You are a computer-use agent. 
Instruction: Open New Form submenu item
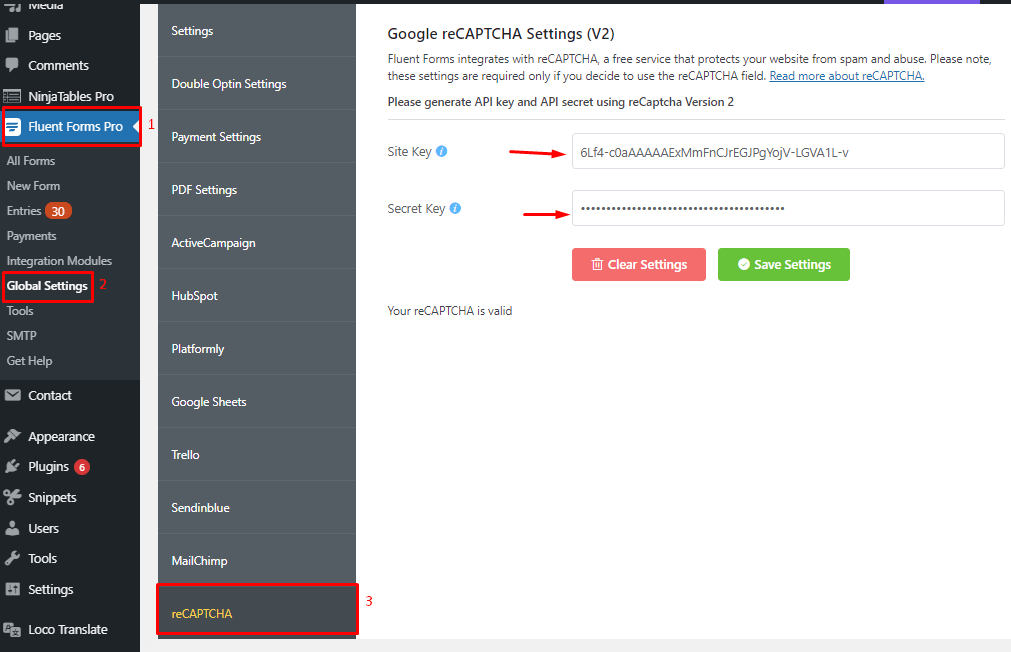click(x=34, y=186)
